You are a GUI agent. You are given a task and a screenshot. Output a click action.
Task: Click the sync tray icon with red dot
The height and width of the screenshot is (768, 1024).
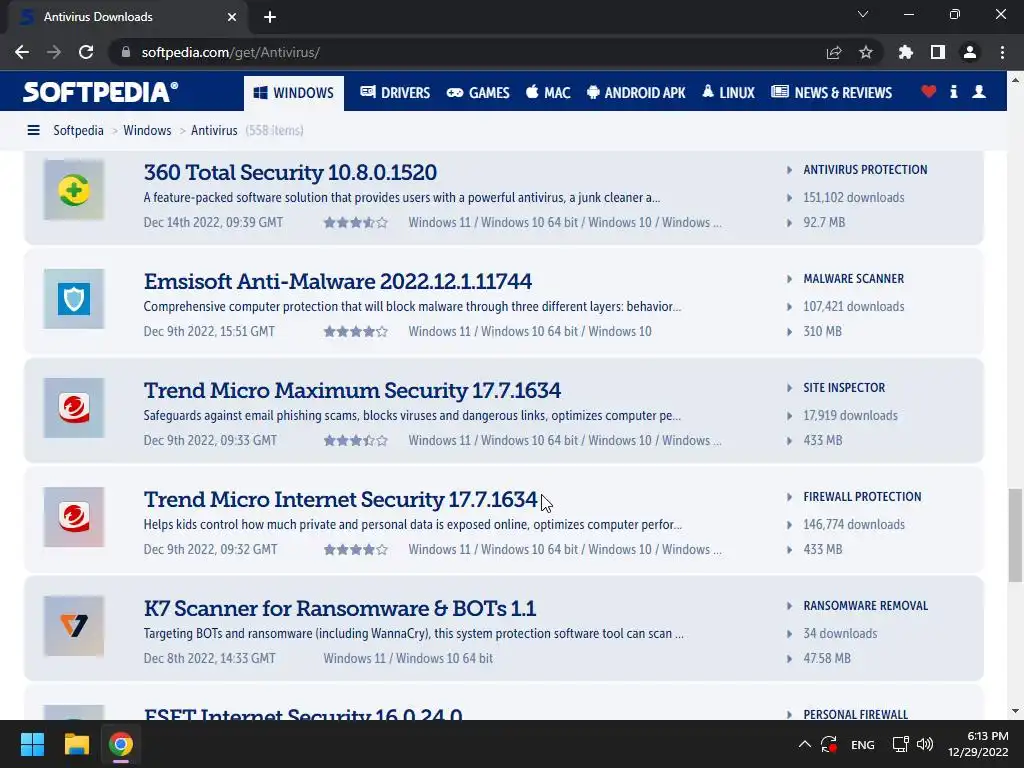[829, 744]
